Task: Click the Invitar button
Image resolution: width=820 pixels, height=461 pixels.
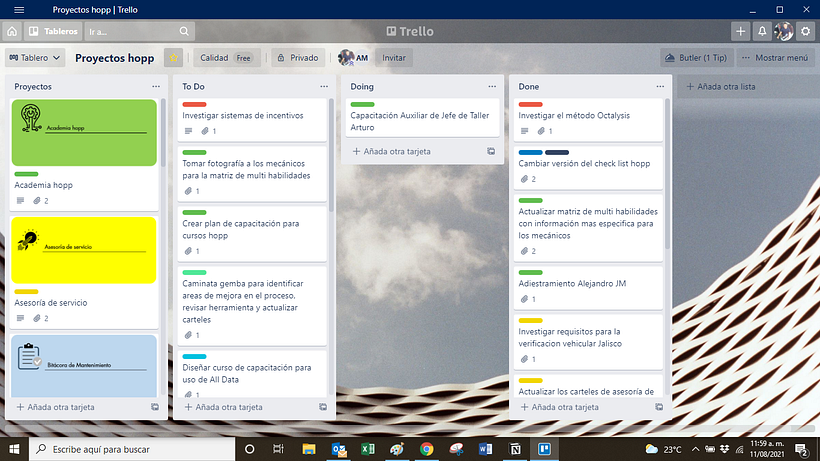Action: (394, 58)
